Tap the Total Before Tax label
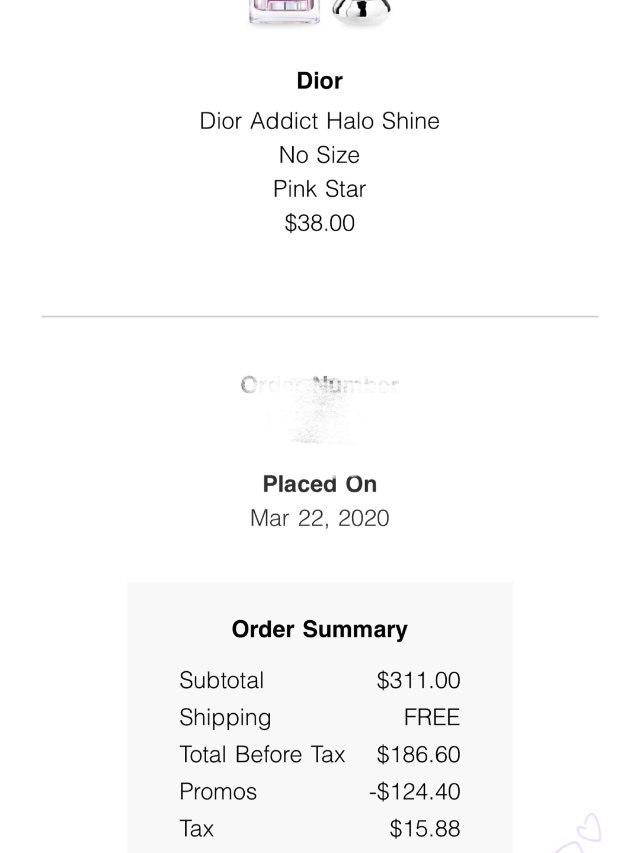This screenshot has width=640, height=853. [x=262, y=754]
